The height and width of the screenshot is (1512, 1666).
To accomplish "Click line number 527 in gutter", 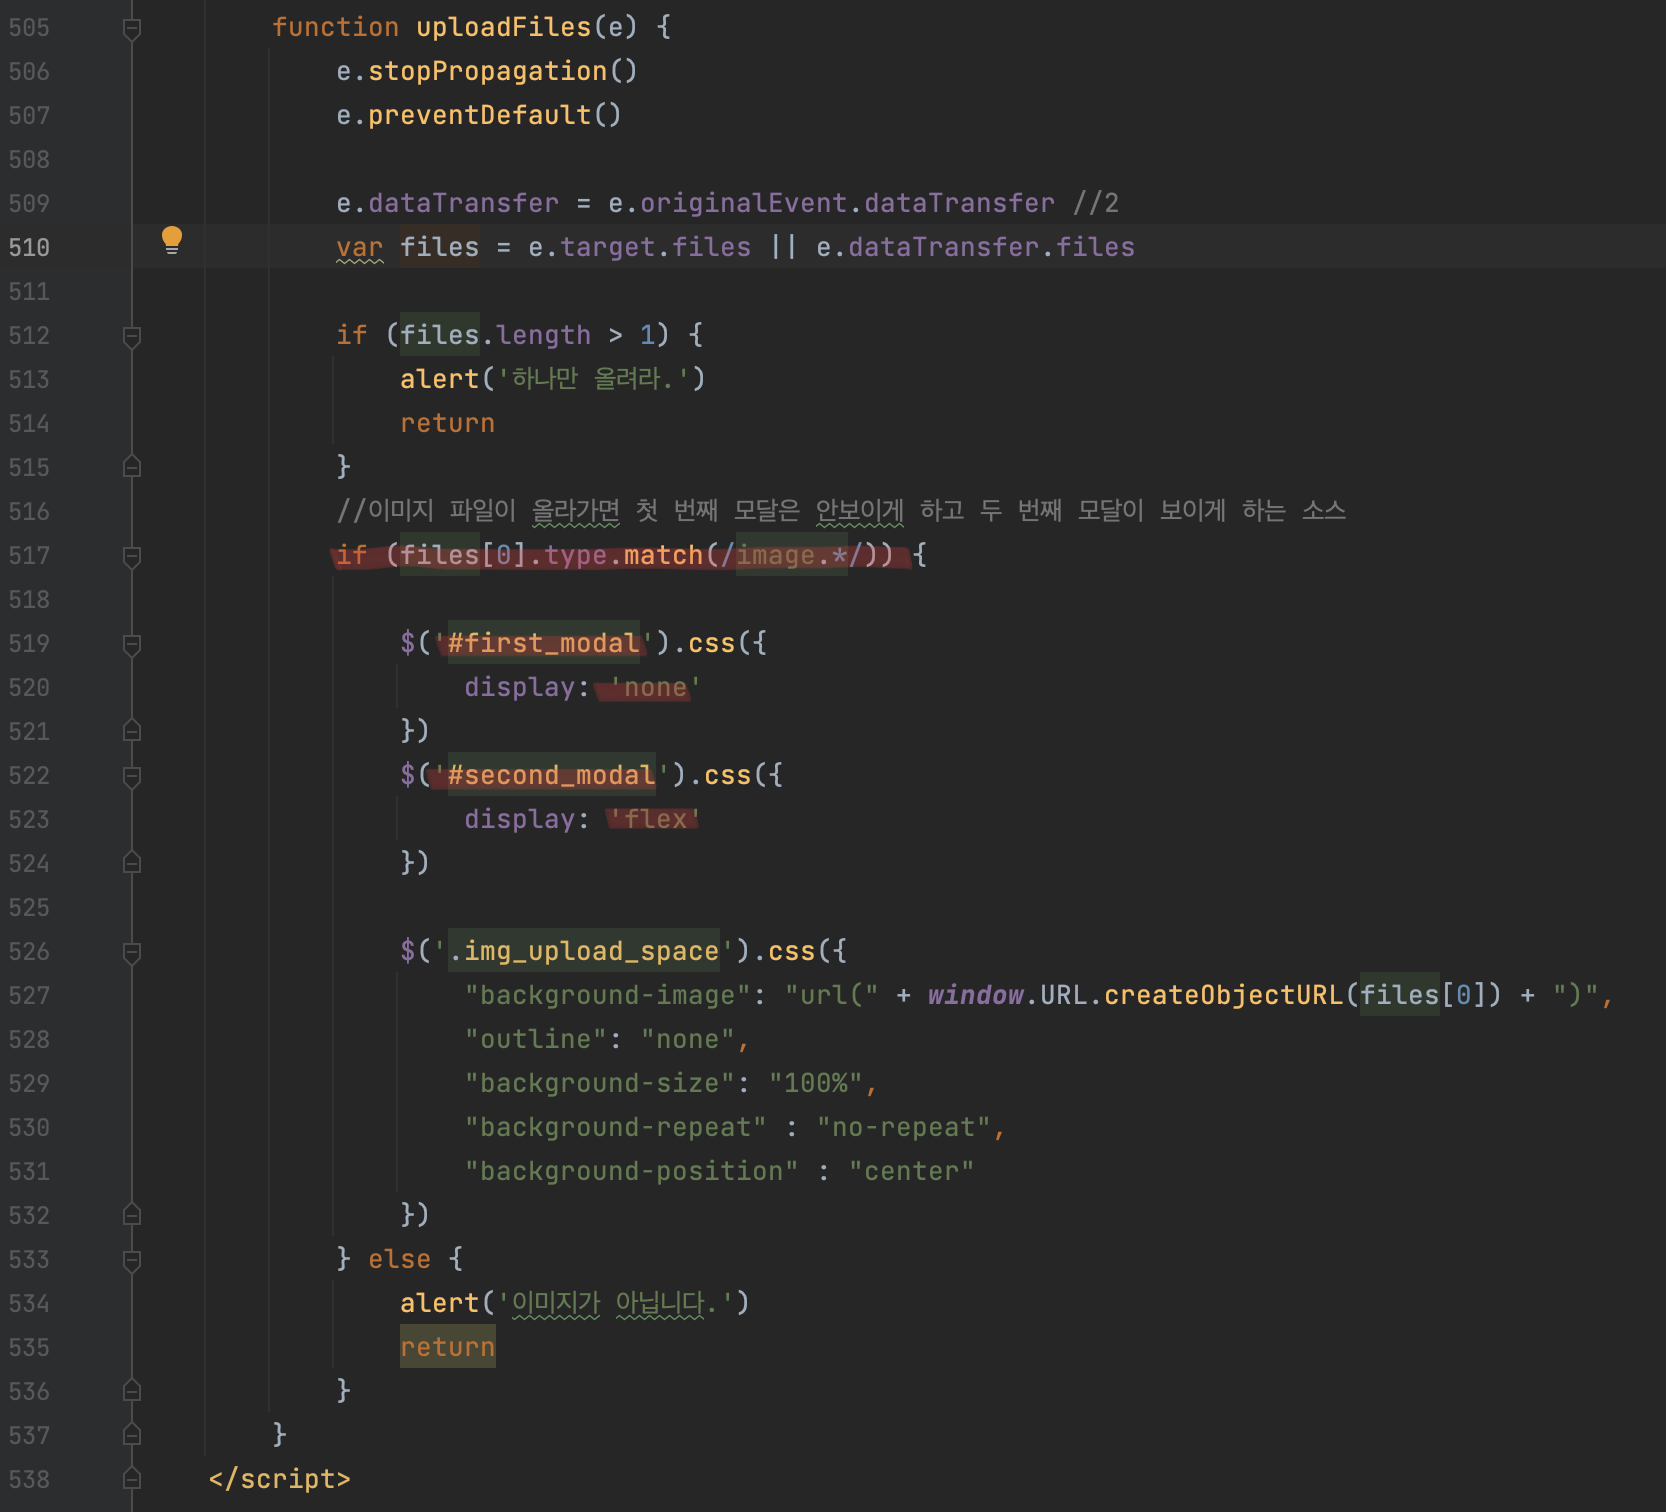I will click(x=29, y=995).
